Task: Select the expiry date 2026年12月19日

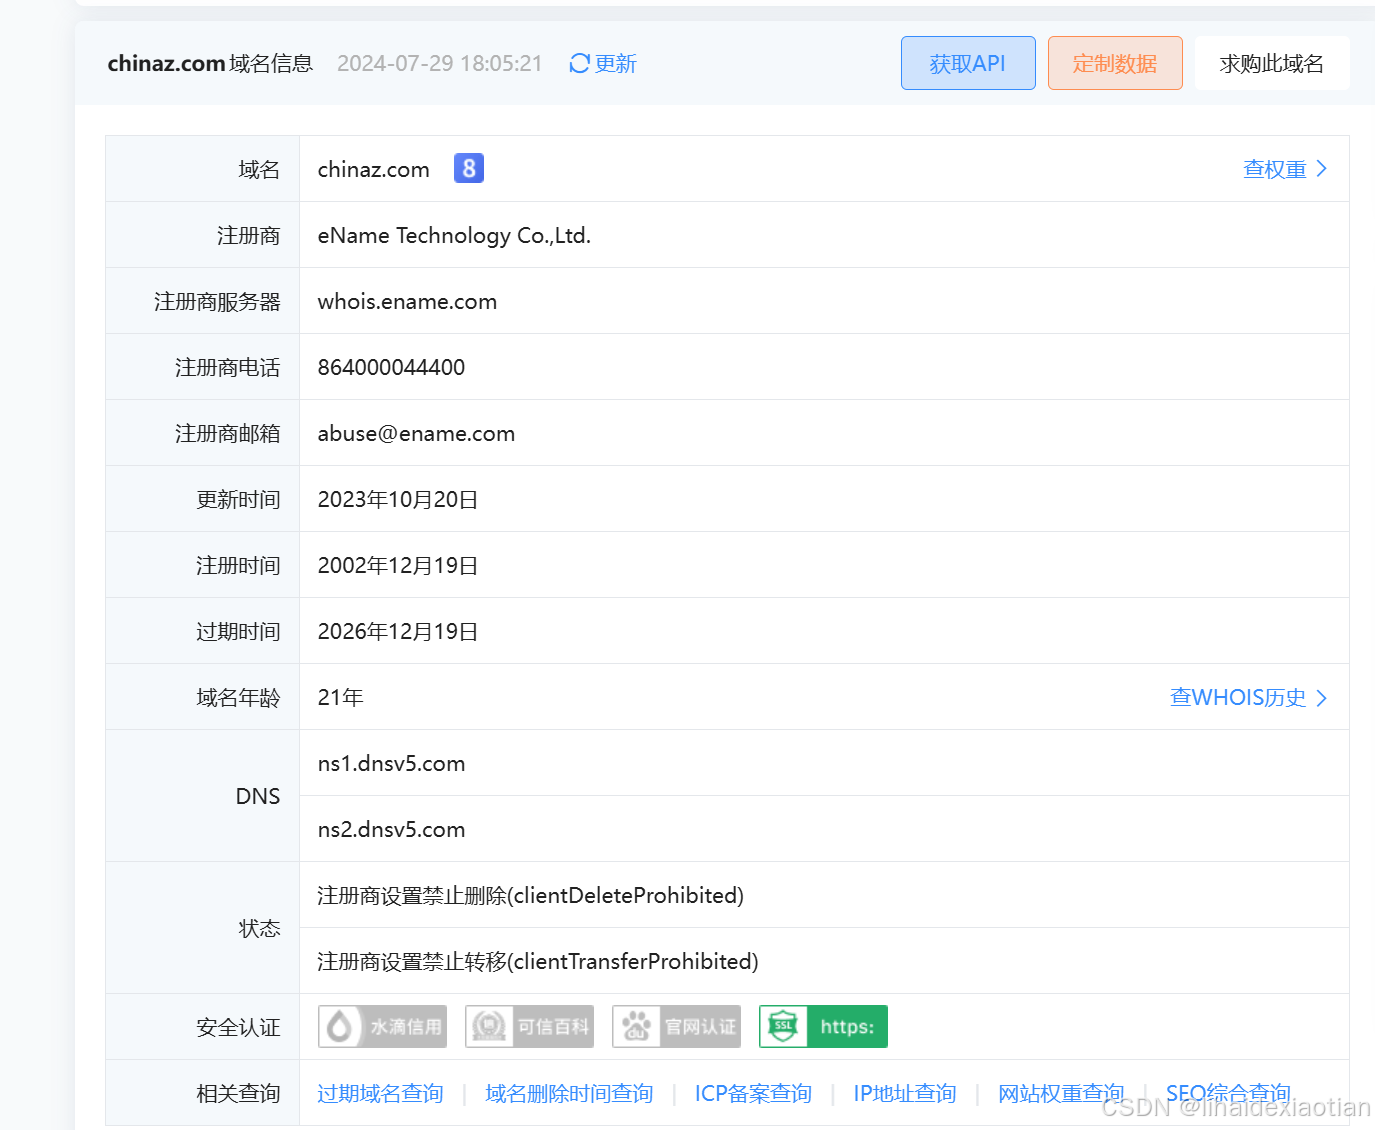Action: click(x=398, y=631)
